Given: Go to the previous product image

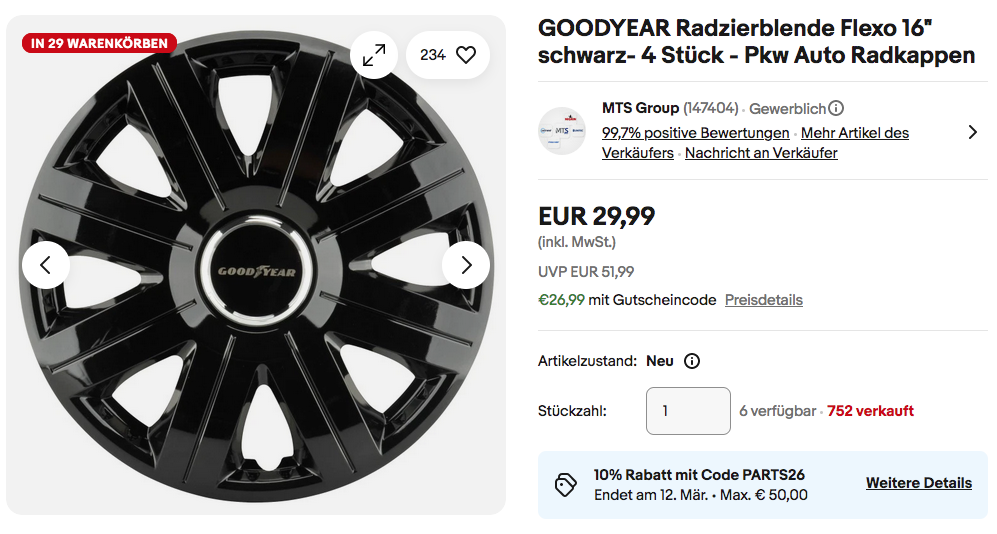Looking at the screenshot, I should (x=45, y=265).
